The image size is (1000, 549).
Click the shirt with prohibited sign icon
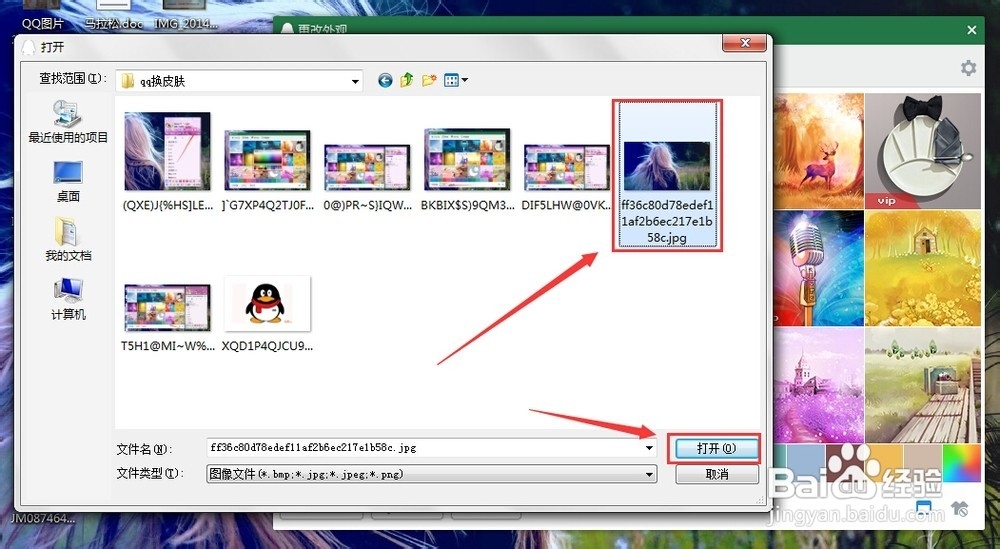click(x=960, y=508)
